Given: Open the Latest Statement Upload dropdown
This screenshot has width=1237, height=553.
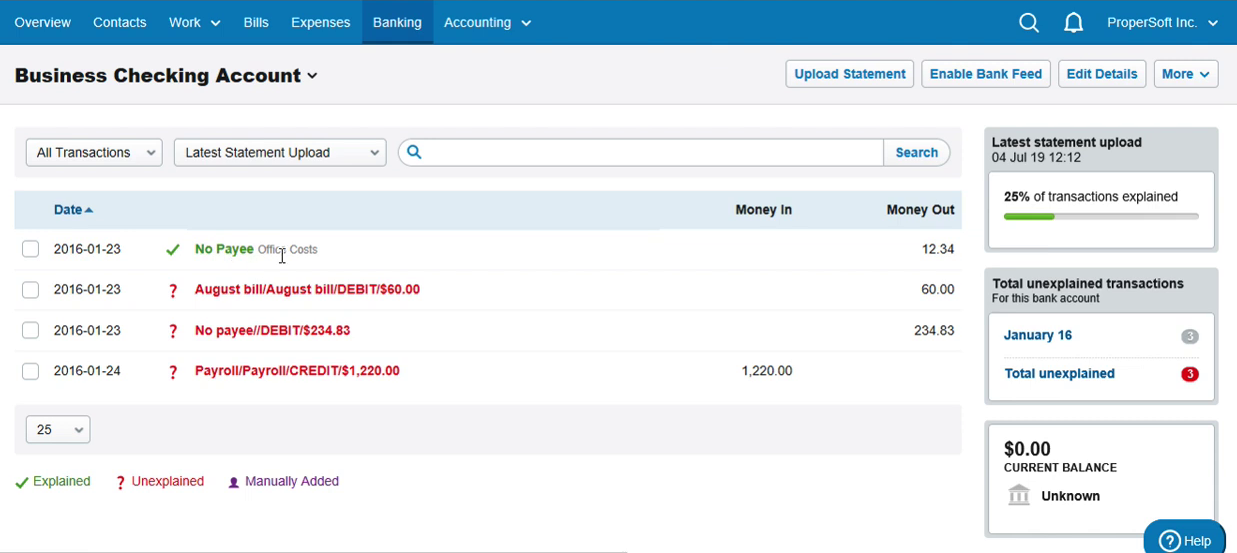Looking at the screenshot, I should [x=280, y=152].
